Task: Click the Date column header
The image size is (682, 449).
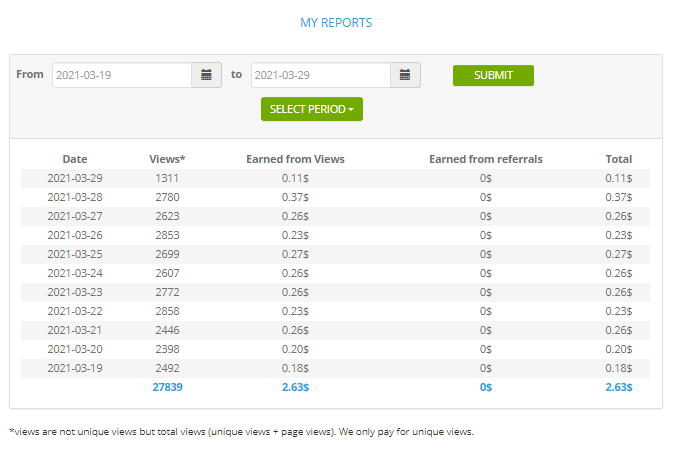Action: coord(75,159)
